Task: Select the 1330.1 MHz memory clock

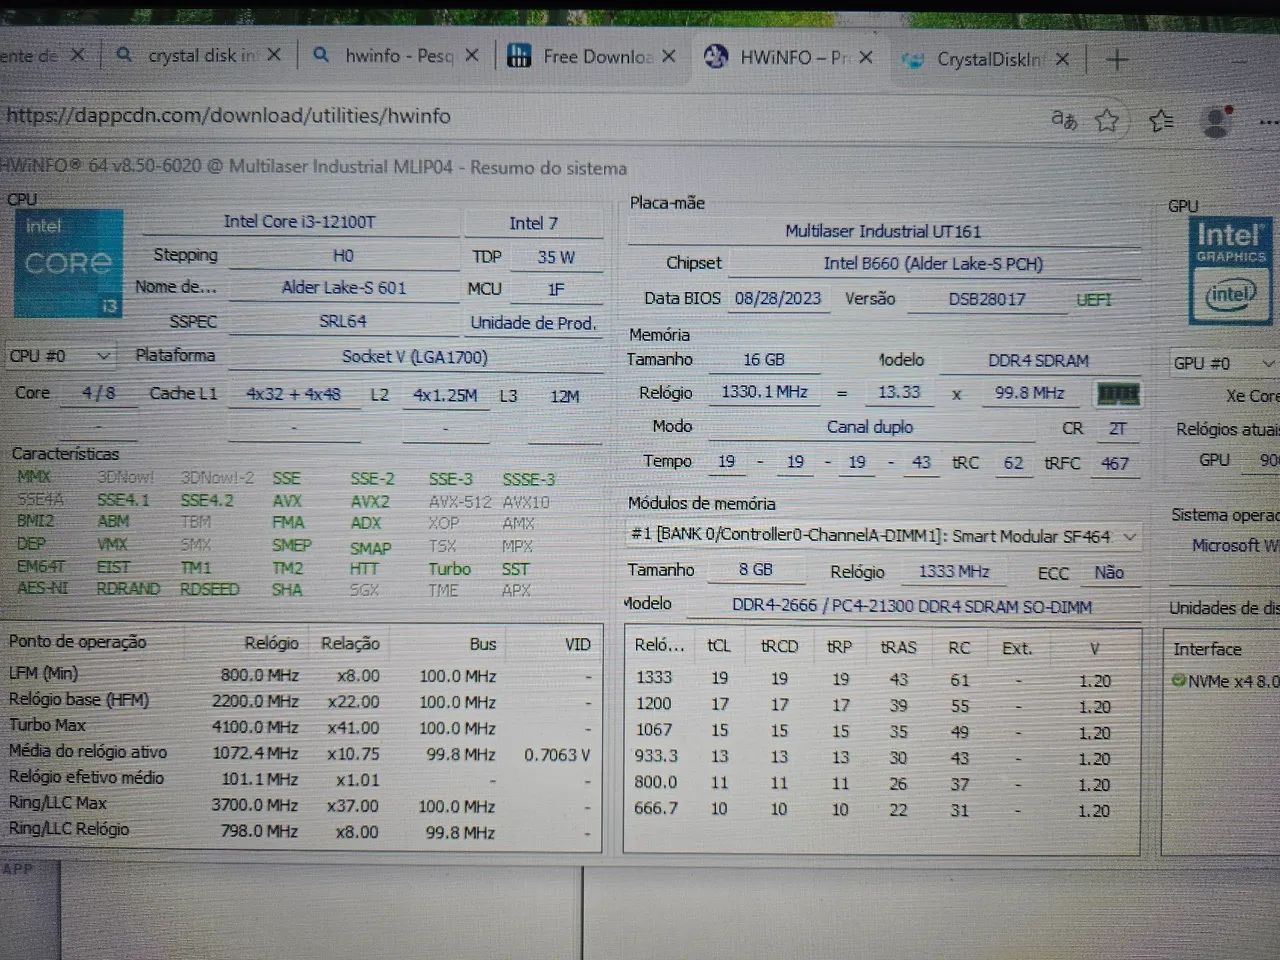Action: pyautogui.click(x=765, y=392)
